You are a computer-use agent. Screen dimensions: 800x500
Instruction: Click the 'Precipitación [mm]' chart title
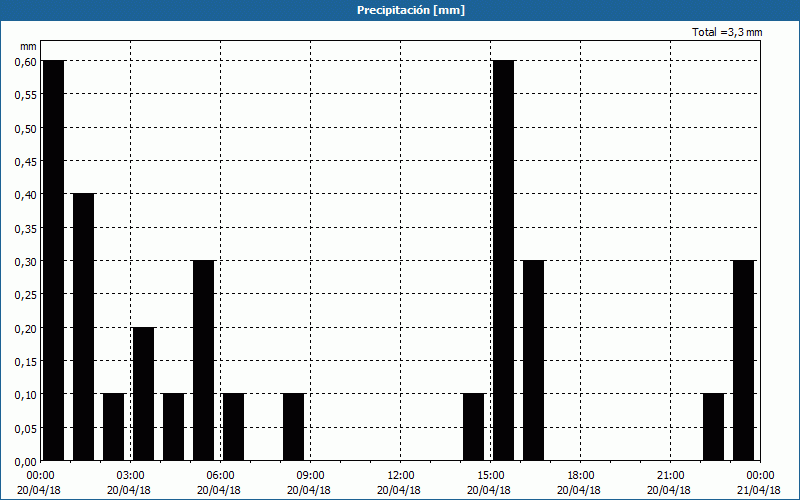[x=411, y=10]
